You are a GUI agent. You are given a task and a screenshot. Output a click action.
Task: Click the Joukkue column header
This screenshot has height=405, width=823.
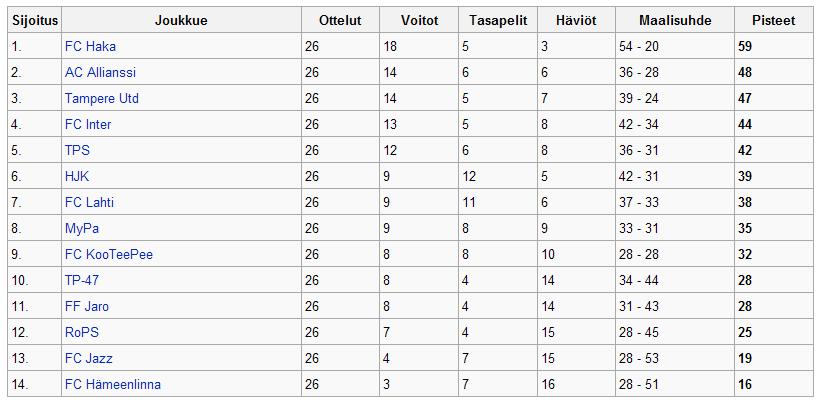[181, 20]
